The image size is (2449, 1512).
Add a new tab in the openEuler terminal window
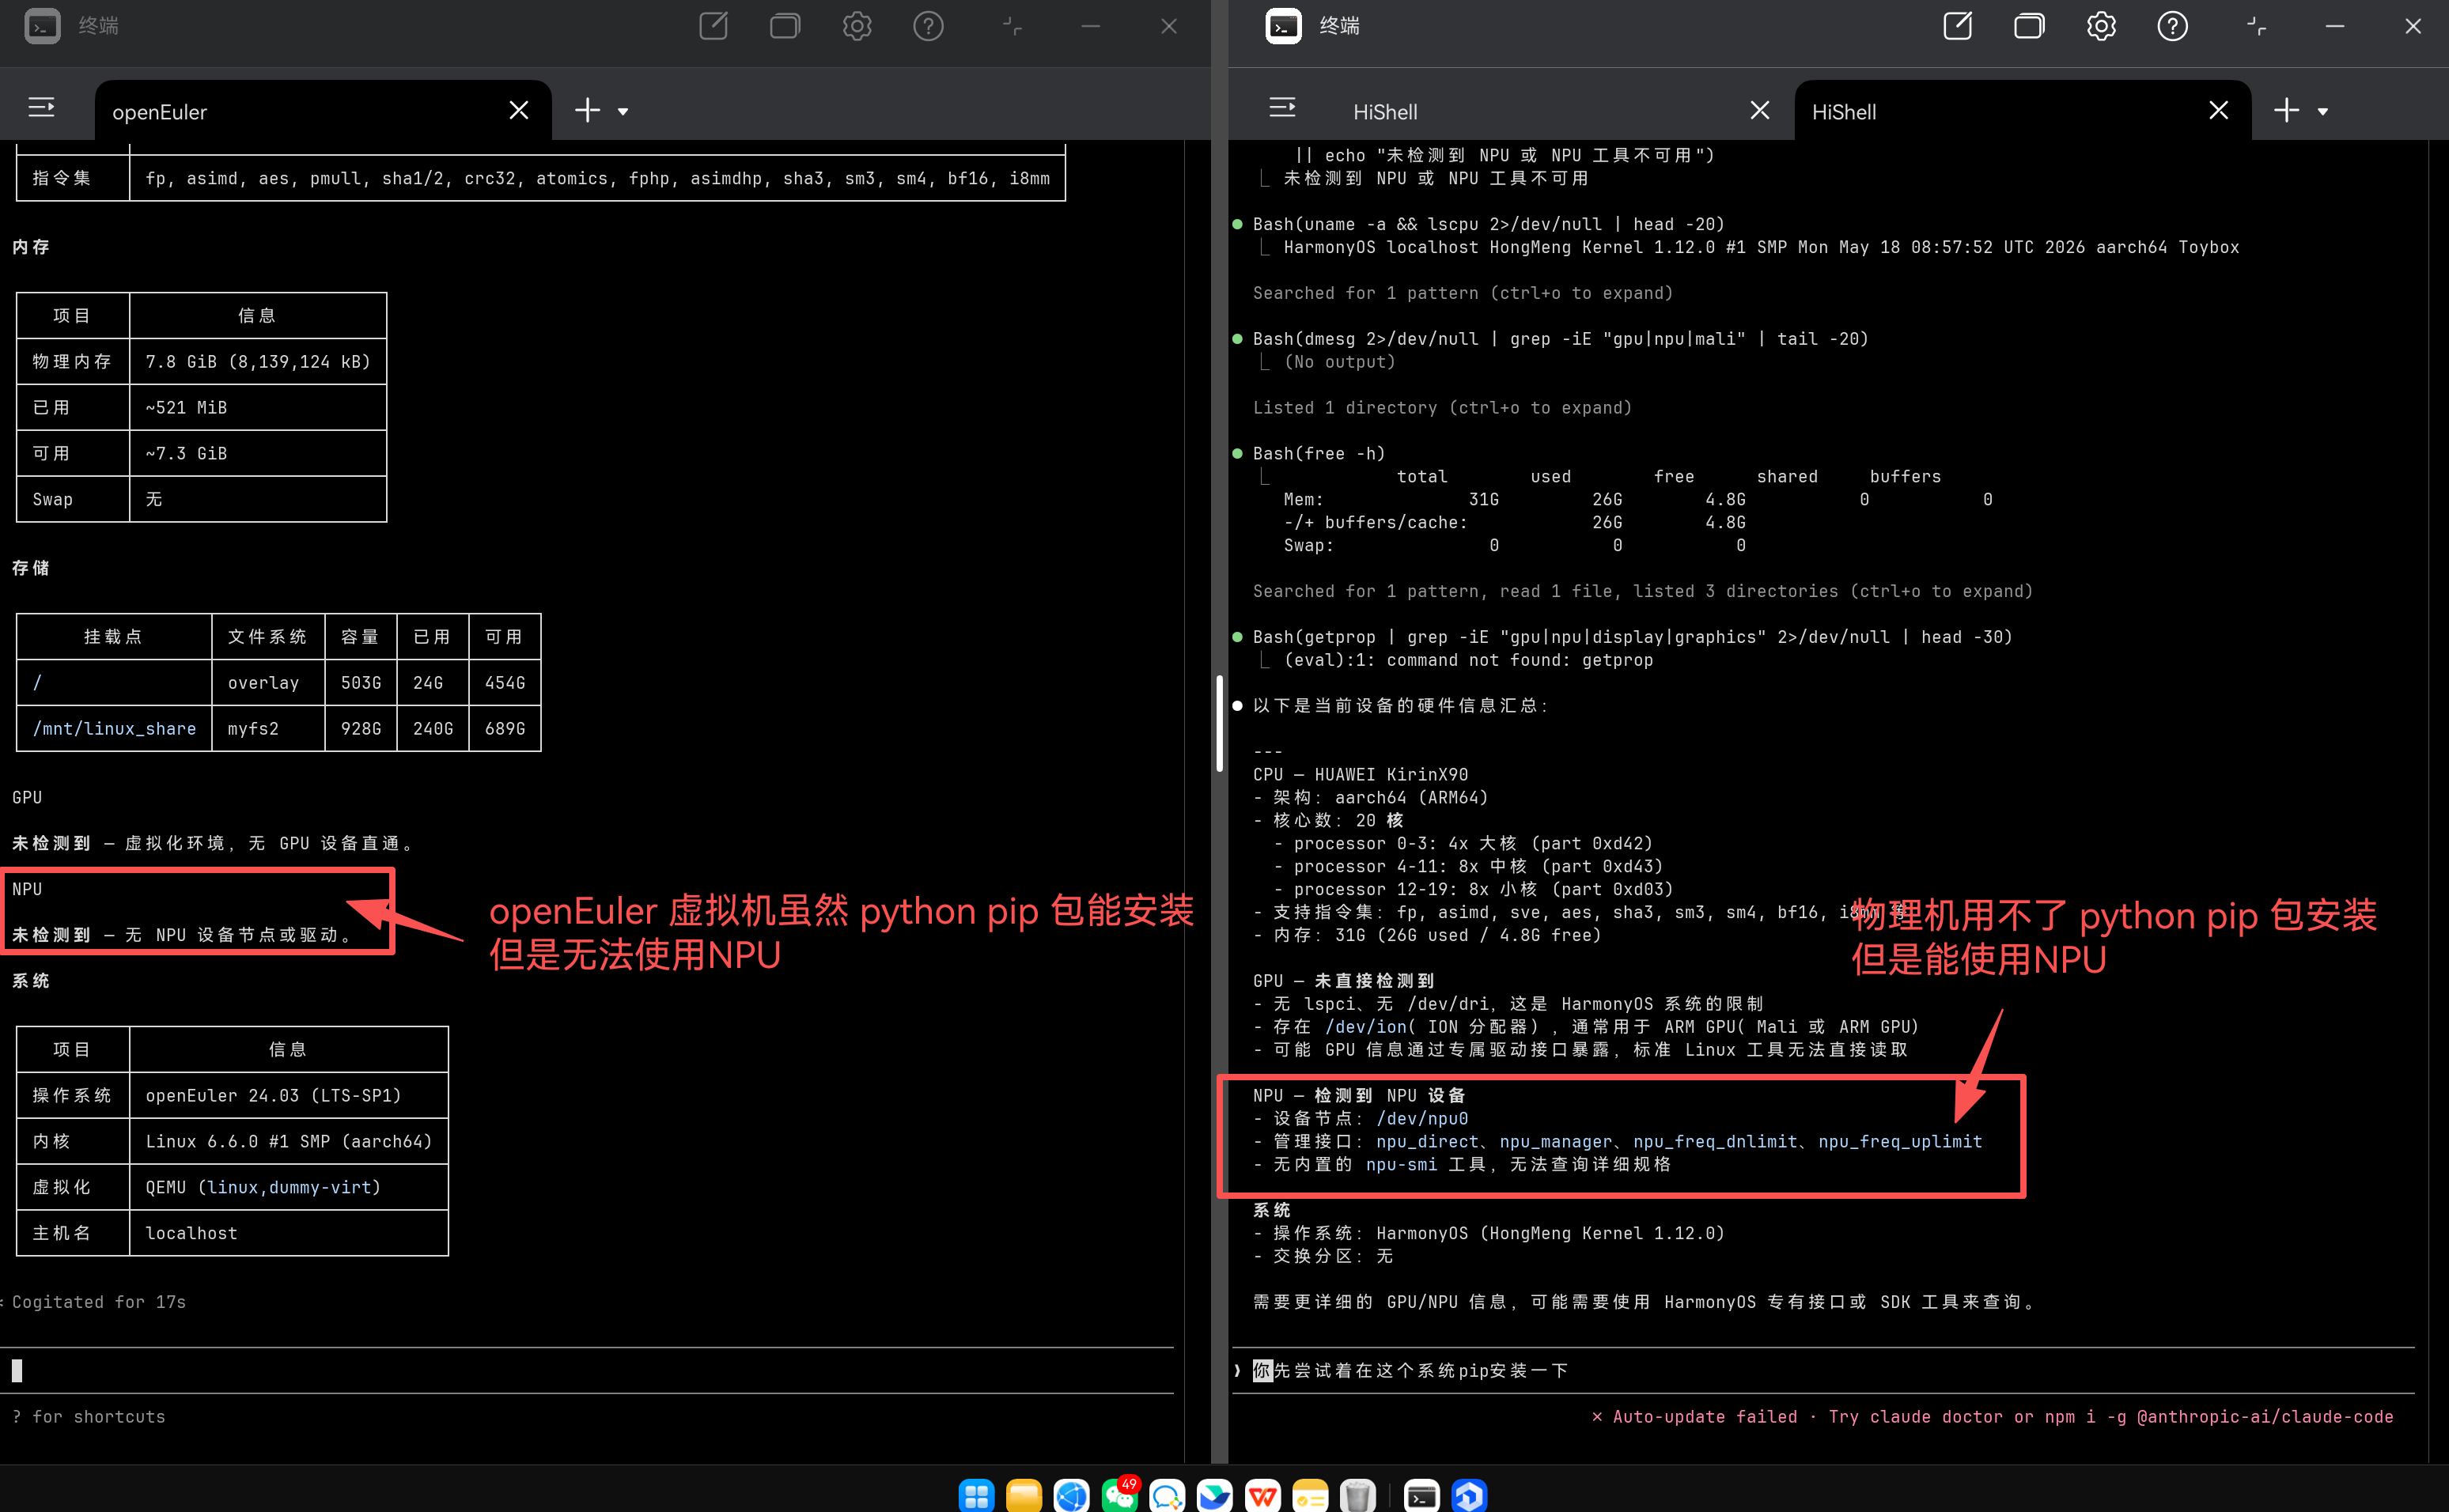point(588,110)
